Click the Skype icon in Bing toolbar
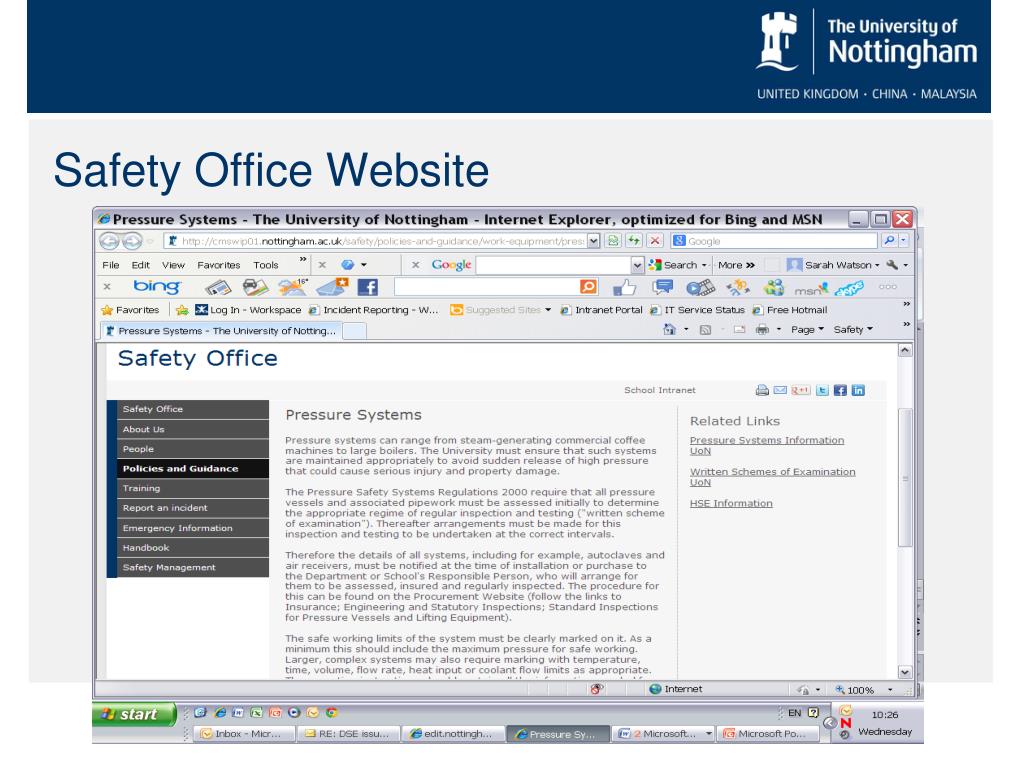The image size is (1024, 768). (x=849, y=288)
